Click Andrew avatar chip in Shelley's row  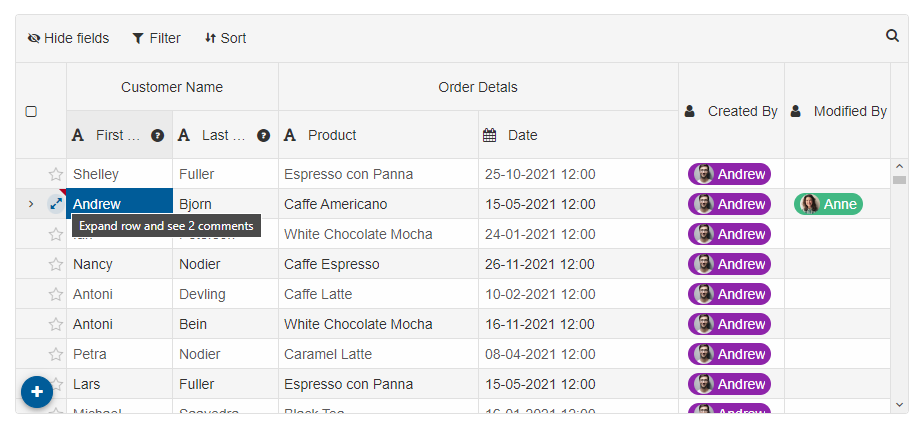pos(729,174)
